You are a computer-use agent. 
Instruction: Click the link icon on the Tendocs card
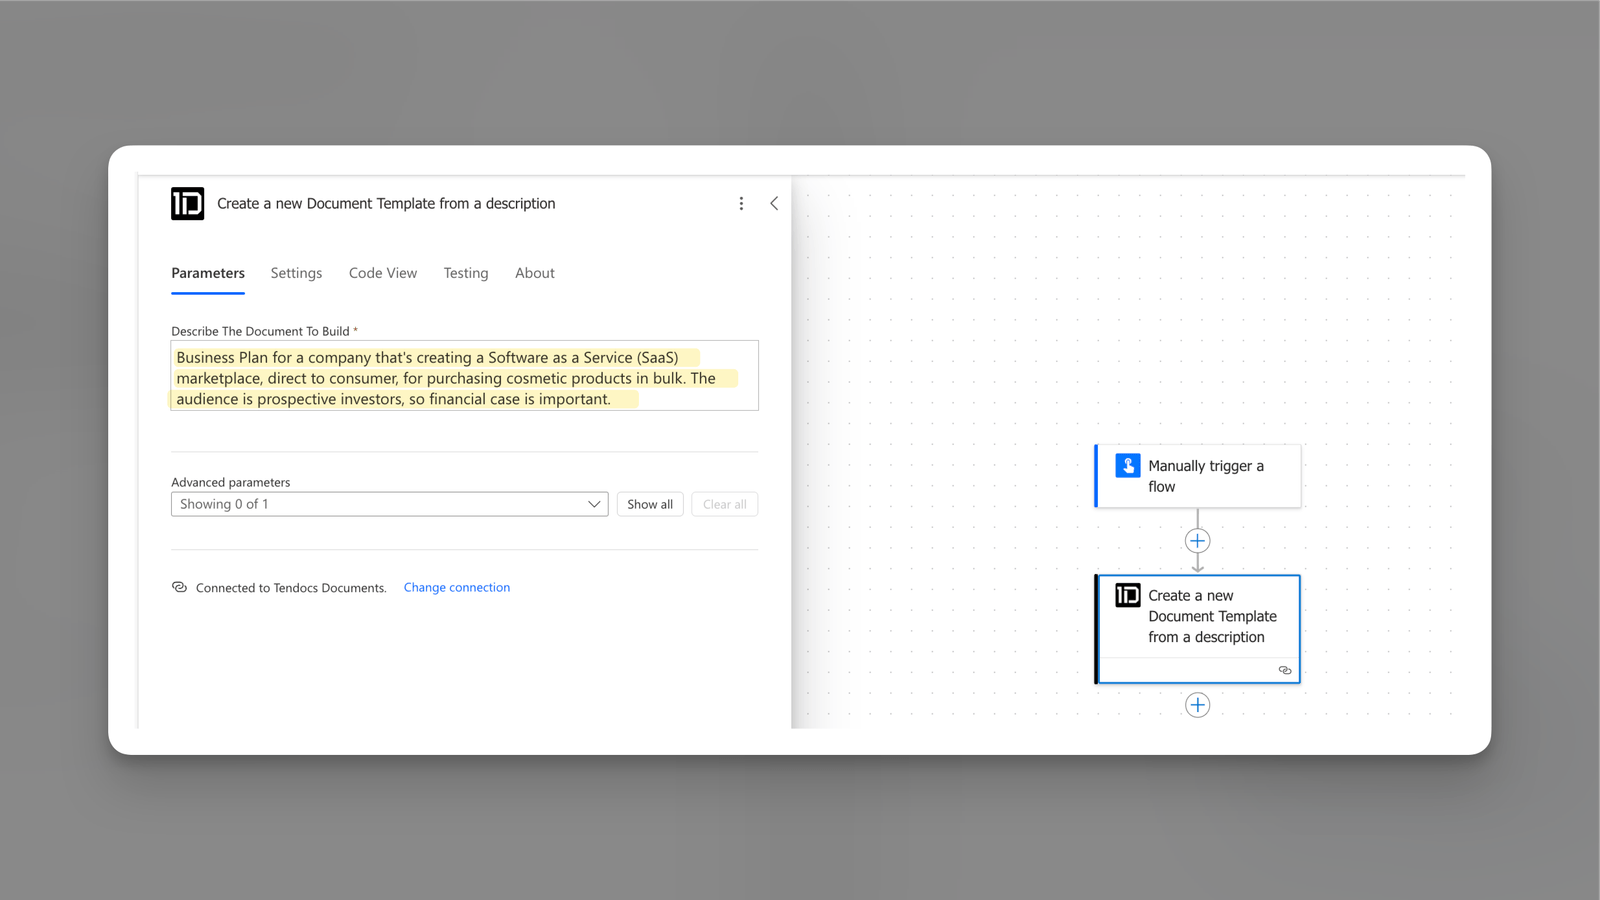coord(1285,670)
